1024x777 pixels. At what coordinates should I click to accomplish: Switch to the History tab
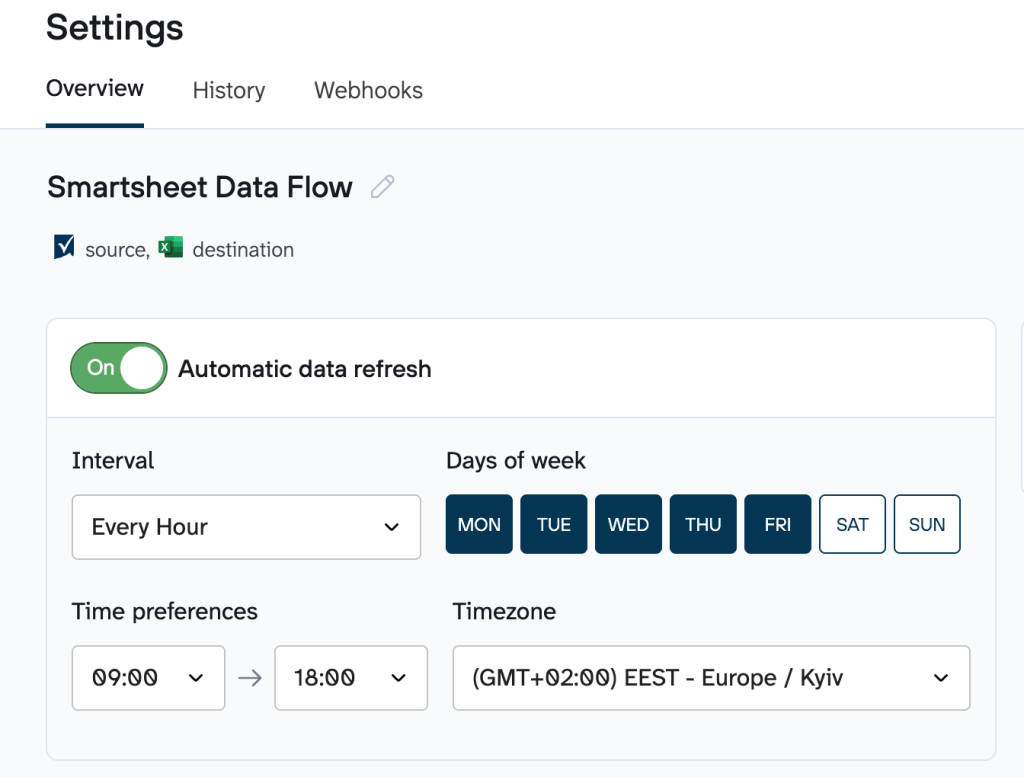228,90
